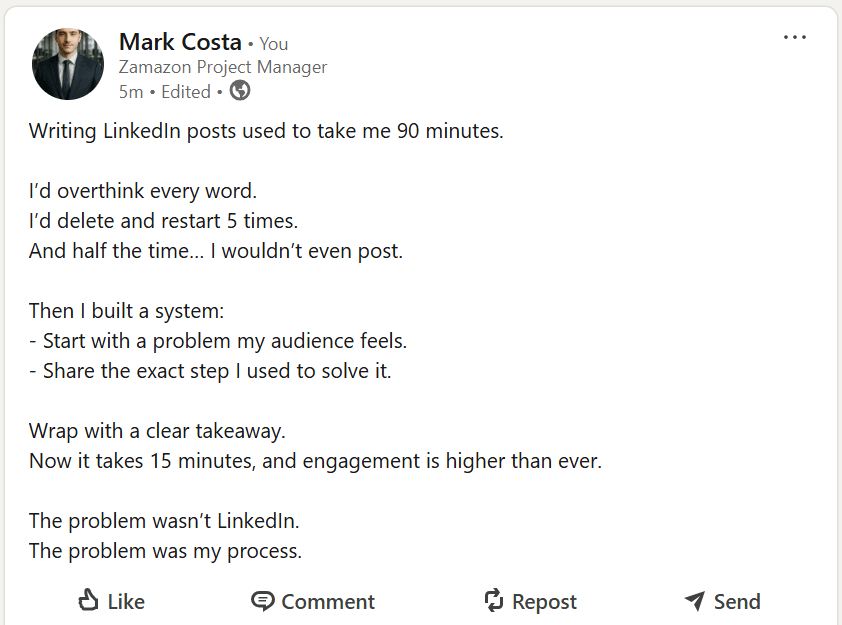Screen dimensions: 842x625
Task: Click the Send paper plane icon
Action: pos(695,600)
